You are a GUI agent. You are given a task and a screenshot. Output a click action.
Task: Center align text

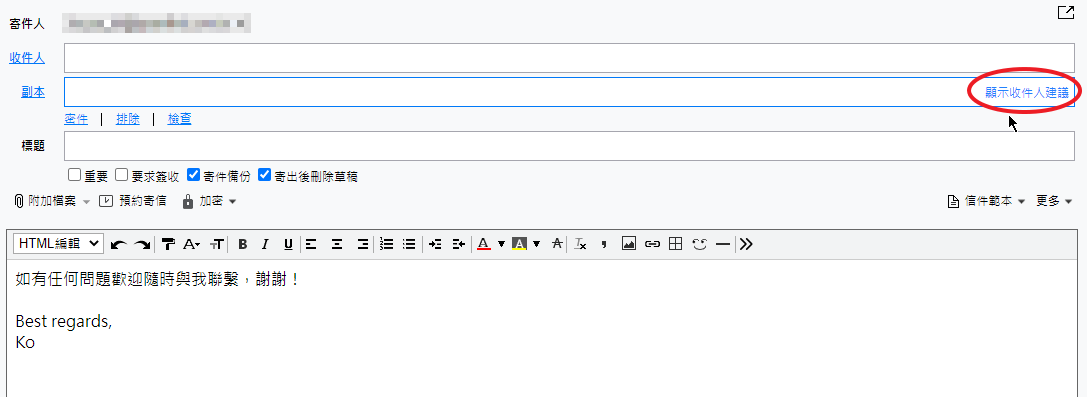click(x=337, y=244)
